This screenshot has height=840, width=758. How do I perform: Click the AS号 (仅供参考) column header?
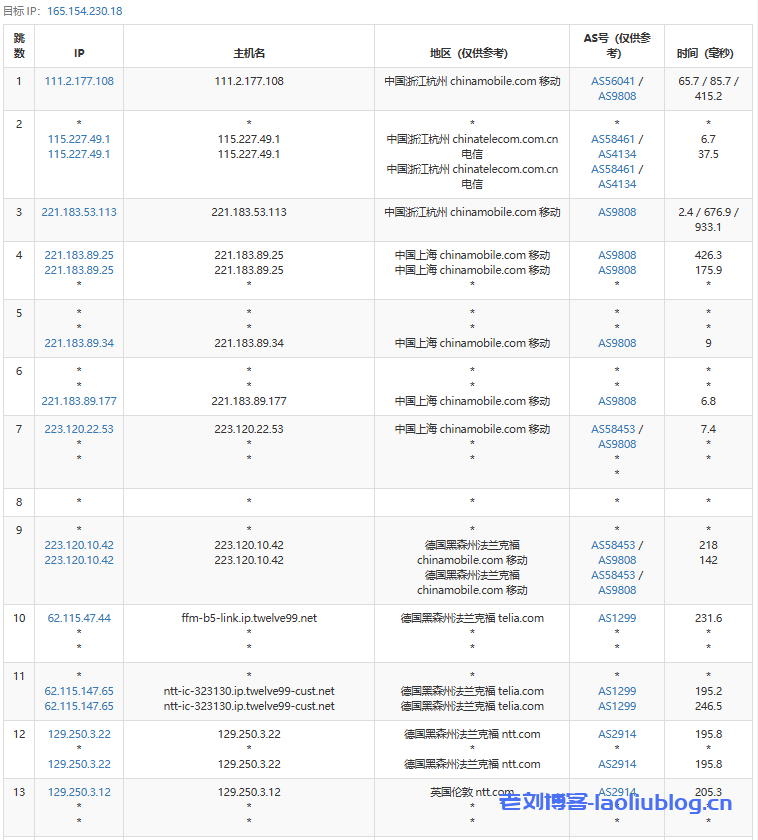[617, 46]
